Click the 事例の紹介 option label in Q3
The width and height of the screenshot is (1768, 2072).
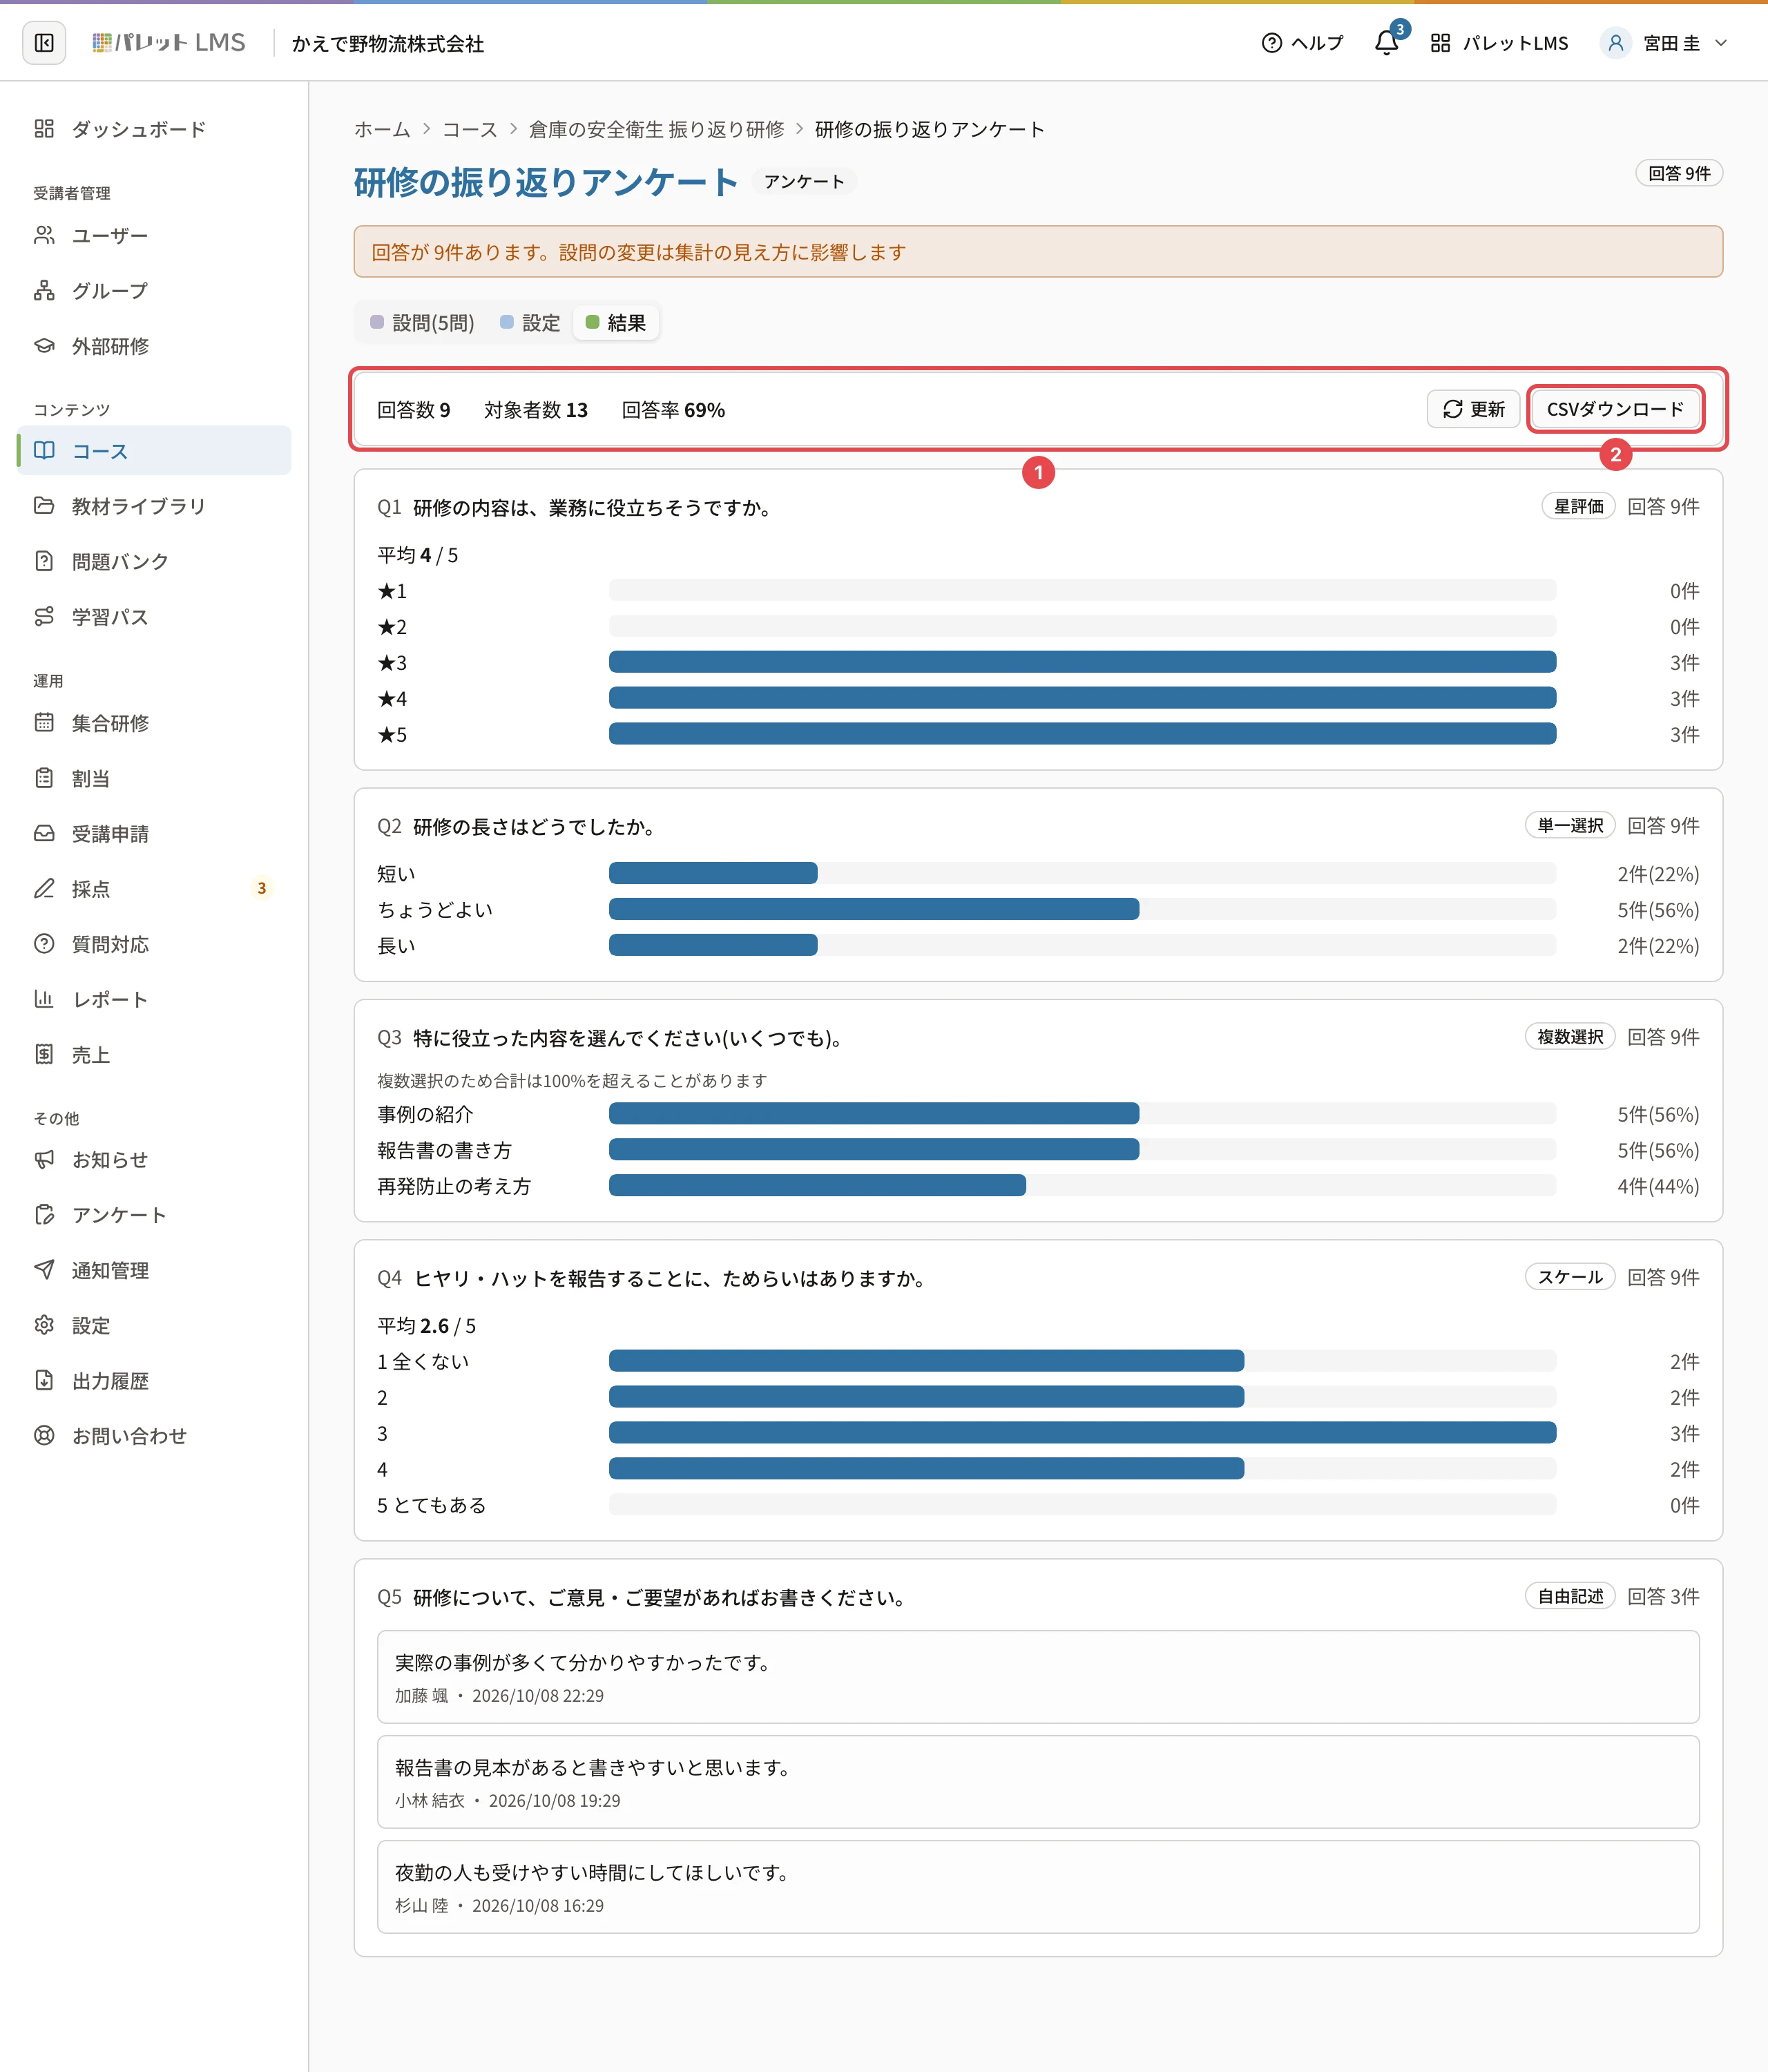(x=425, y=1114)
